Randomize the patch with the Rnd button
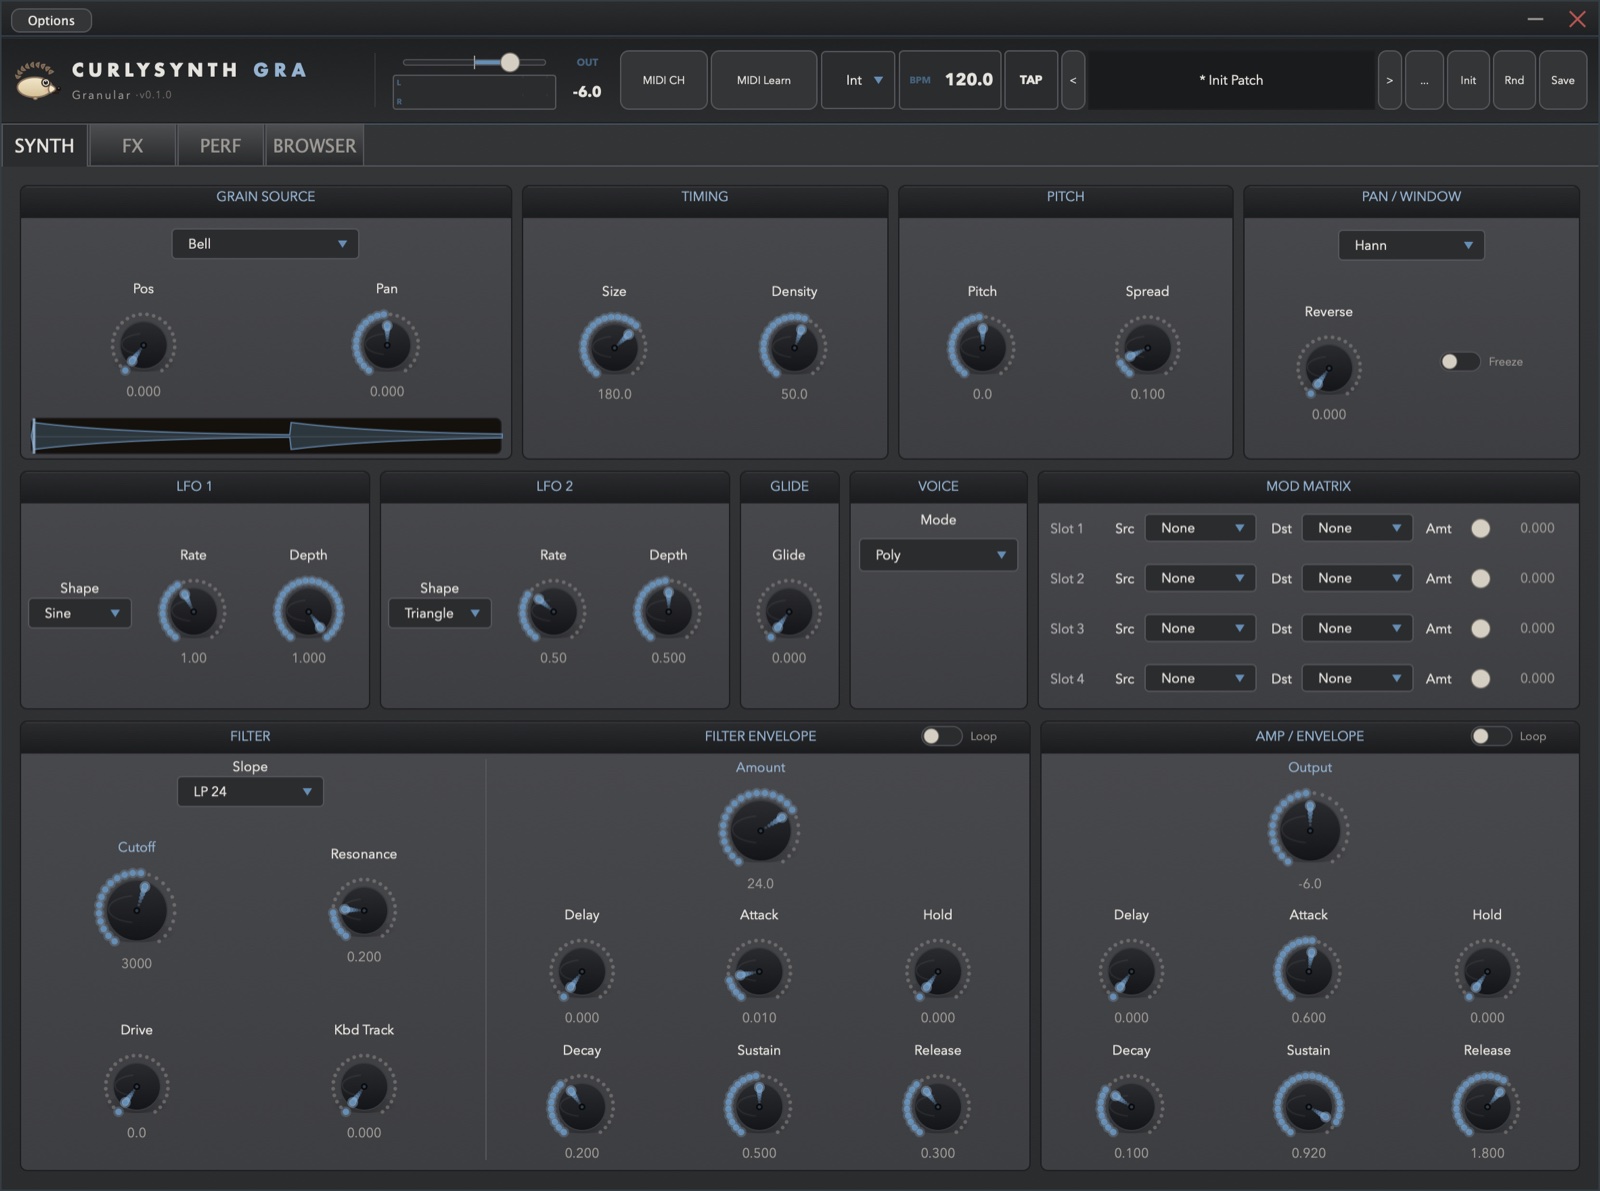Screen dimensions: 1600x1191 point(1514,80)
